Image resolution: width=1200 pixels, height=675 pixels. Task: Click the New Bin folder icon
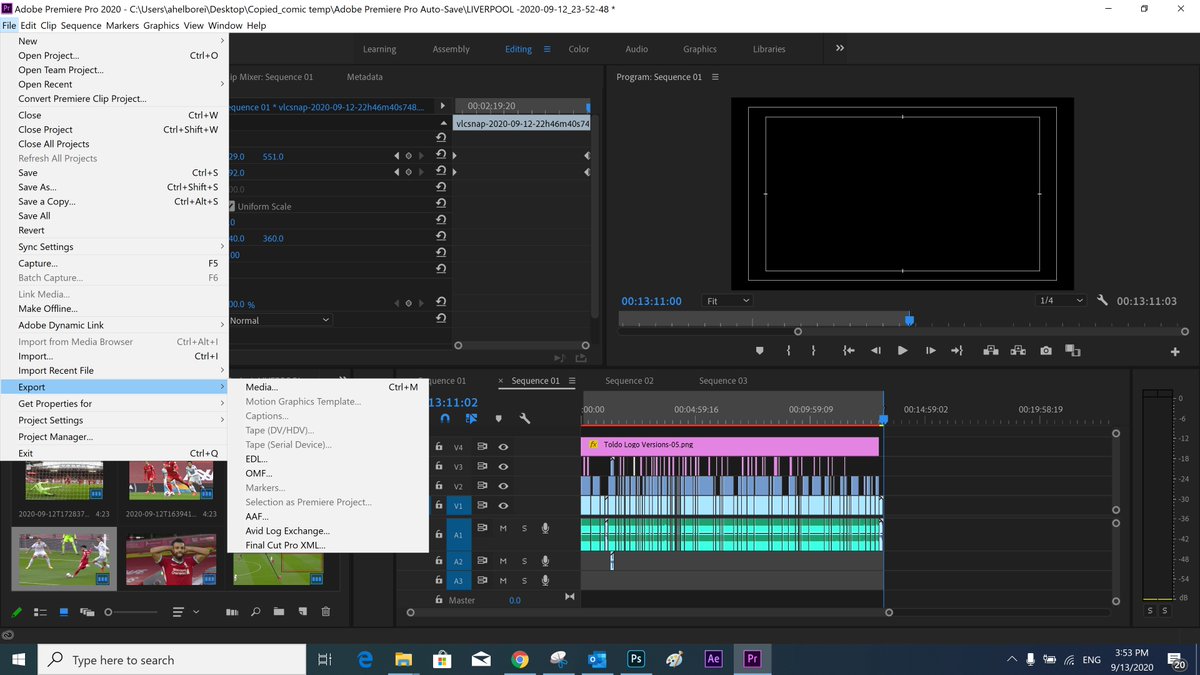point(278,612)
